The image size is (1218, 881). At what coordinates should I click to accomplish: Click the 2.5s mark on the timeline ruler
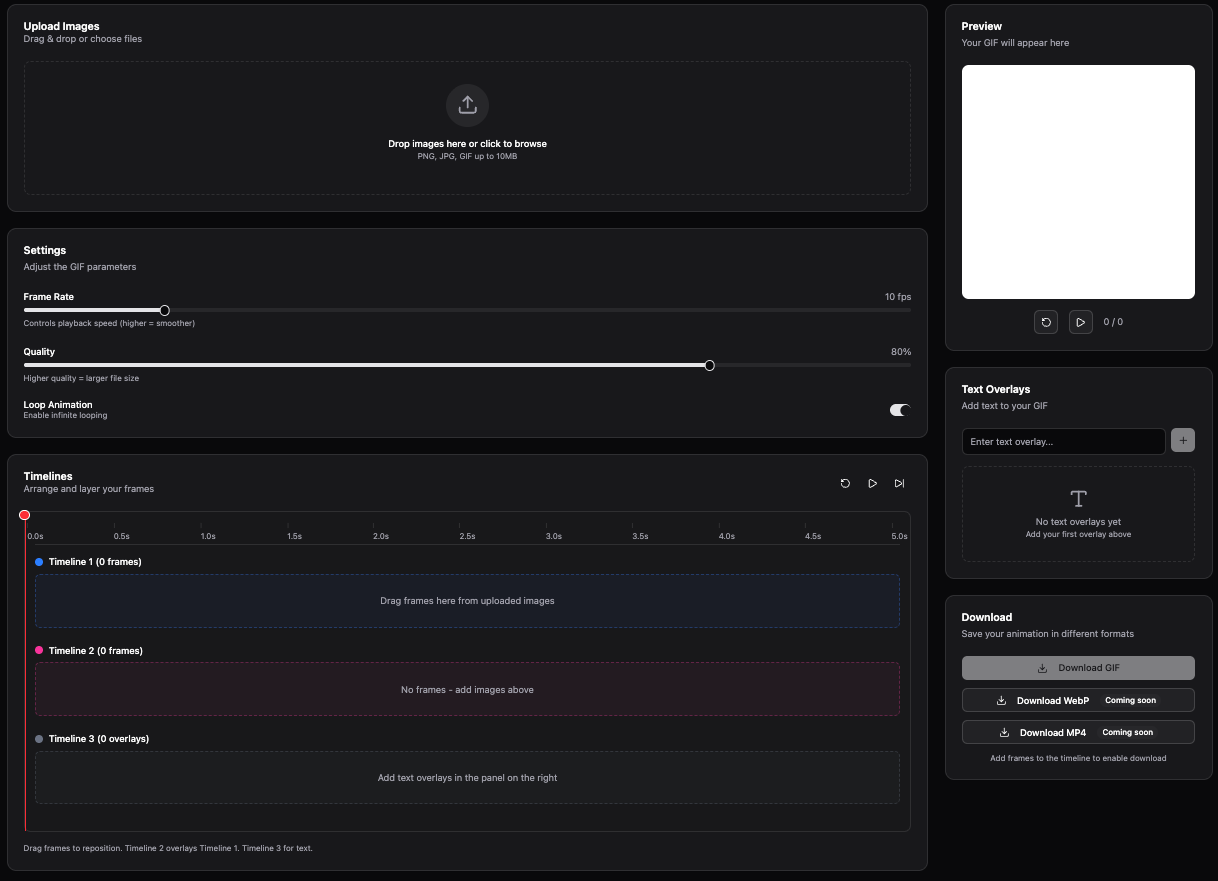[467, 535]
